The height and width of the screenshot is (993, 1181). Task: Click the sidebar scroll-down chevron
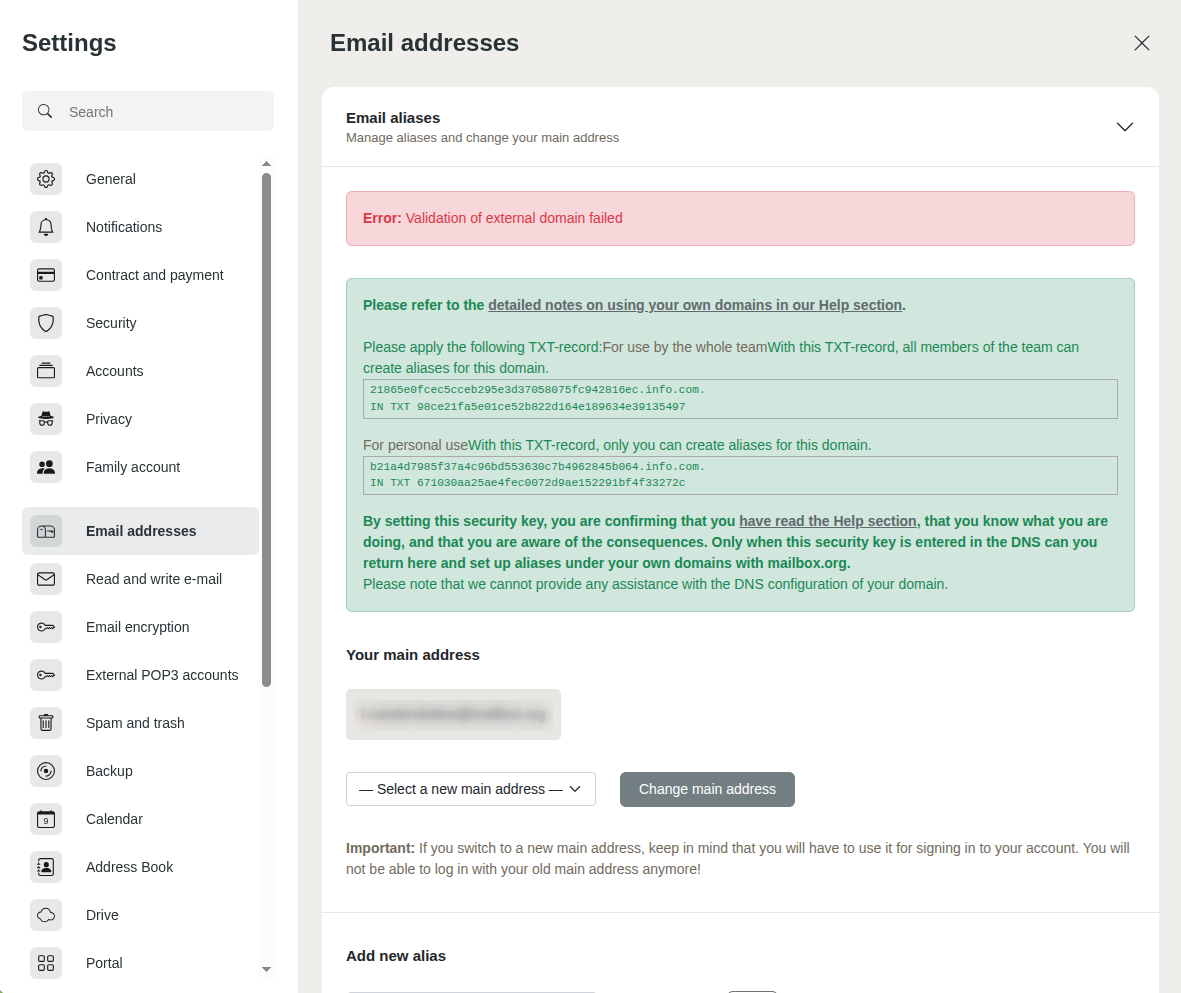tap(266, 970)
